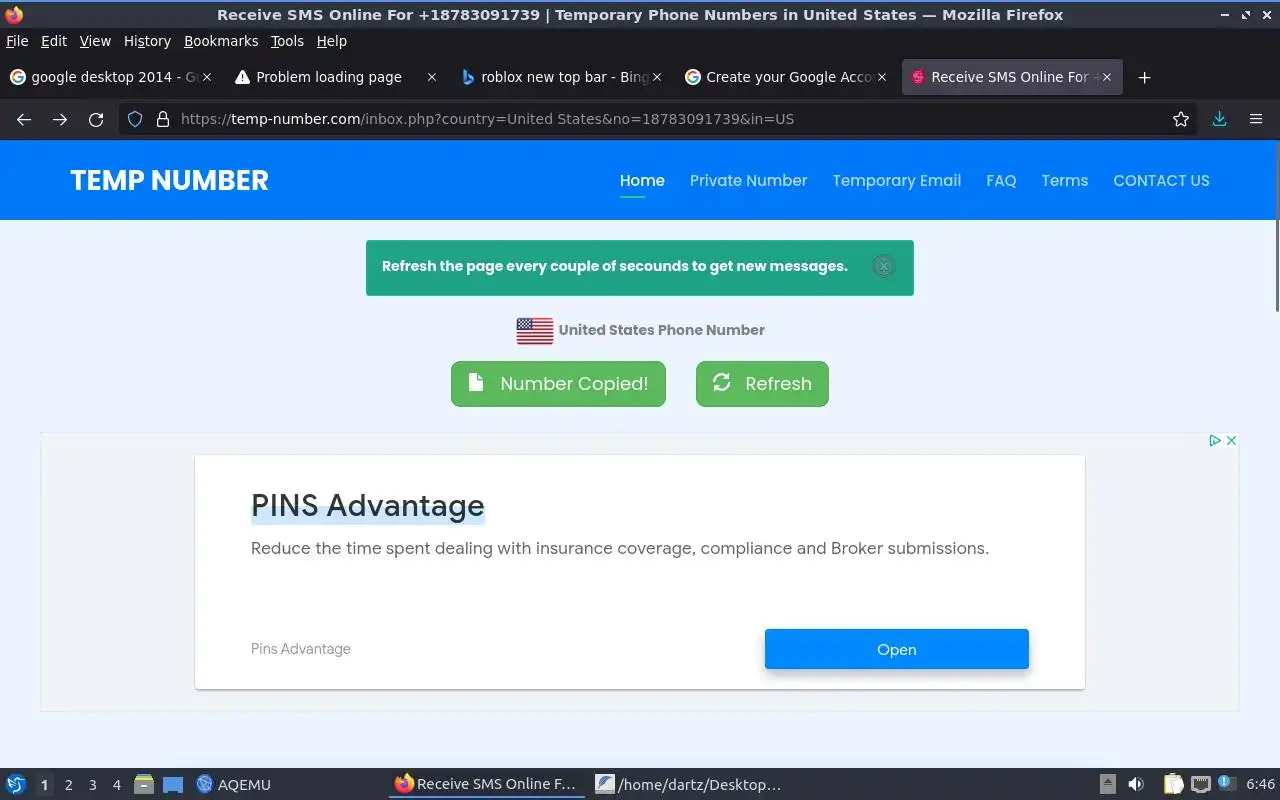Click the United States flag icon
This screenshot has width=1280, height=800.
[535, 330]
